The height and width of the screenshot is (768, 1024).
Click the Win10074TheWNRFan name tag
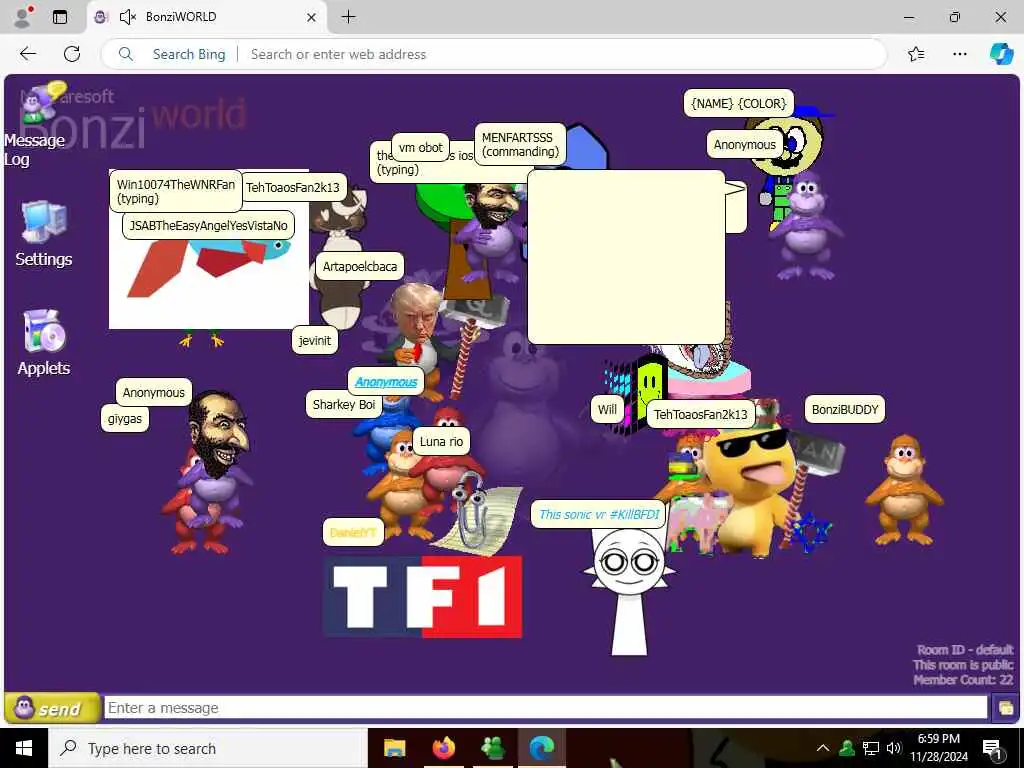tap(176, 191)
